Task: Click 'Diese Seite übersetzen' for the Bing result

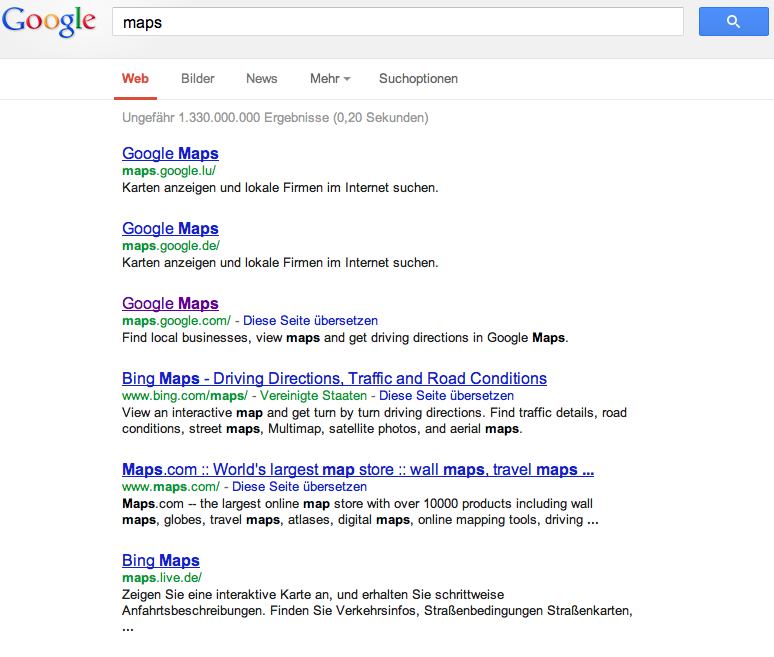Action: tap(446, 396)
